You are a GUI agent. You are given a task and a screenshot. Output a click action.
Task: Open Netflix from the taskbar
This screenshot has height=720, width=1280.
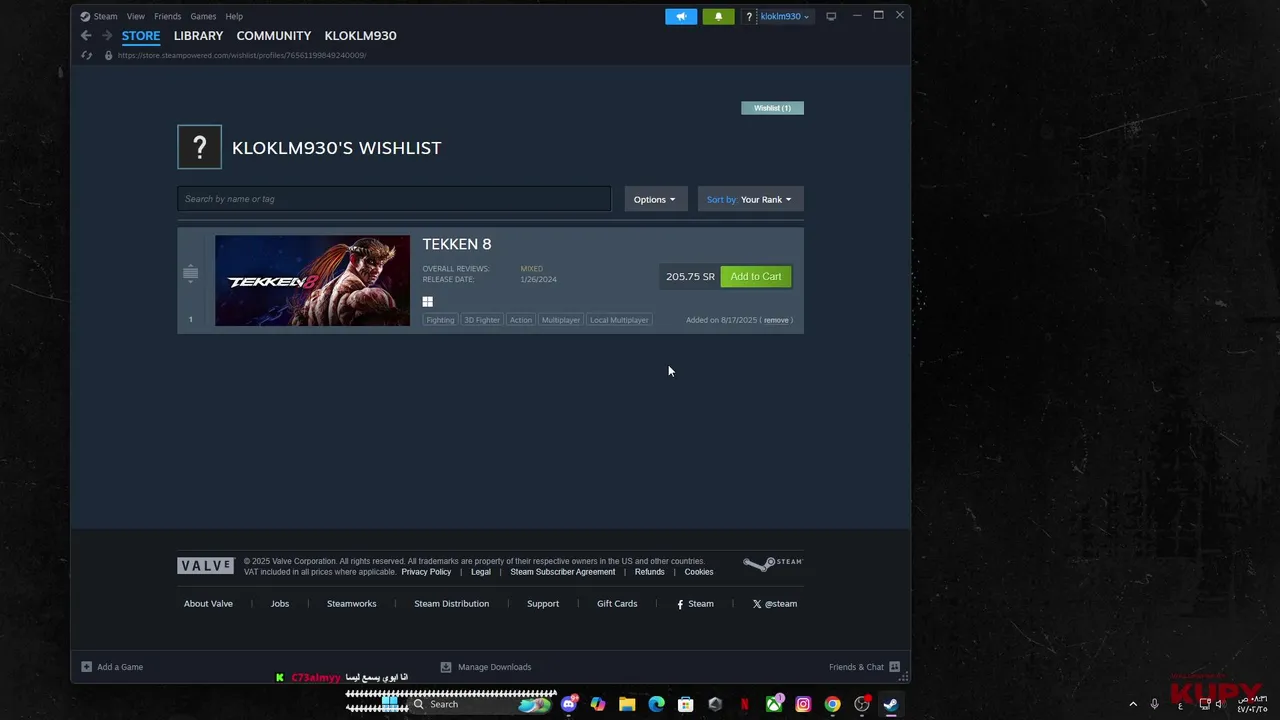click(x=744, y=704)
